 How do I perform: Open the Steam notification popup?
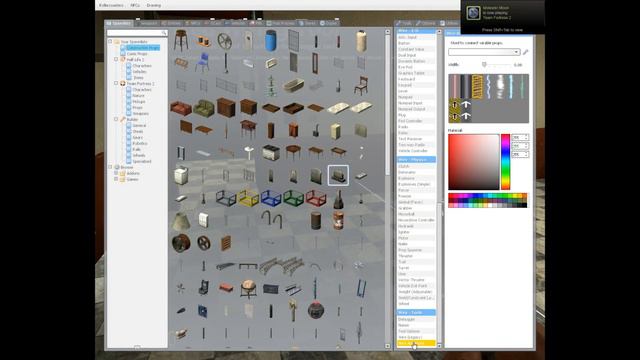tap(502, 17)
